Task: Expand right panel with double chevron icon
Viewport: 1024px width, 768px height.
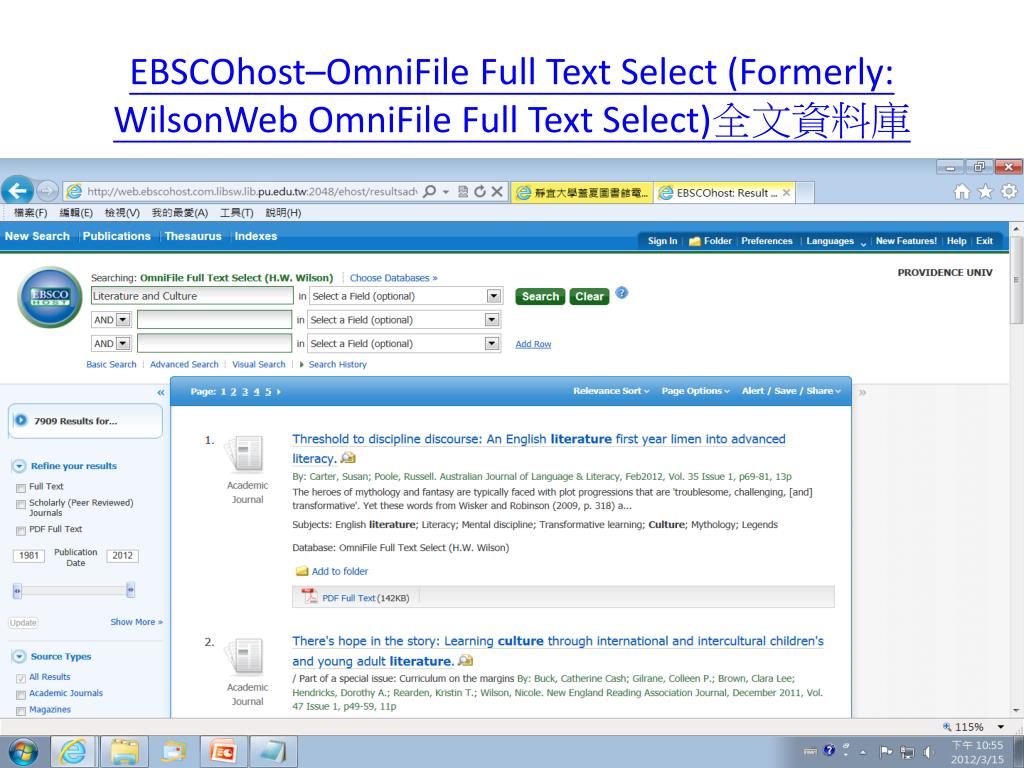Action: click(x=863, y=392)
